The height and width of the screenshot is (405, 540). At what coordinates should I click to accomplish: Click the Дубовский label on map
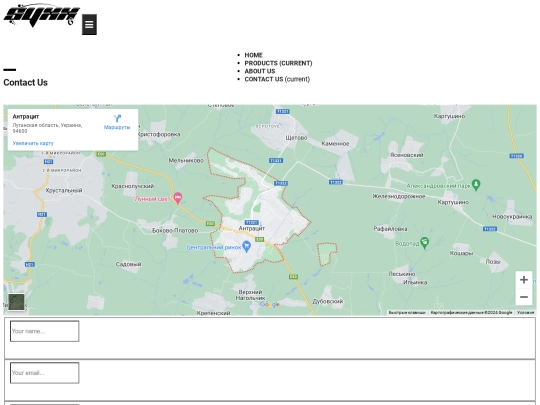point(328,301)
